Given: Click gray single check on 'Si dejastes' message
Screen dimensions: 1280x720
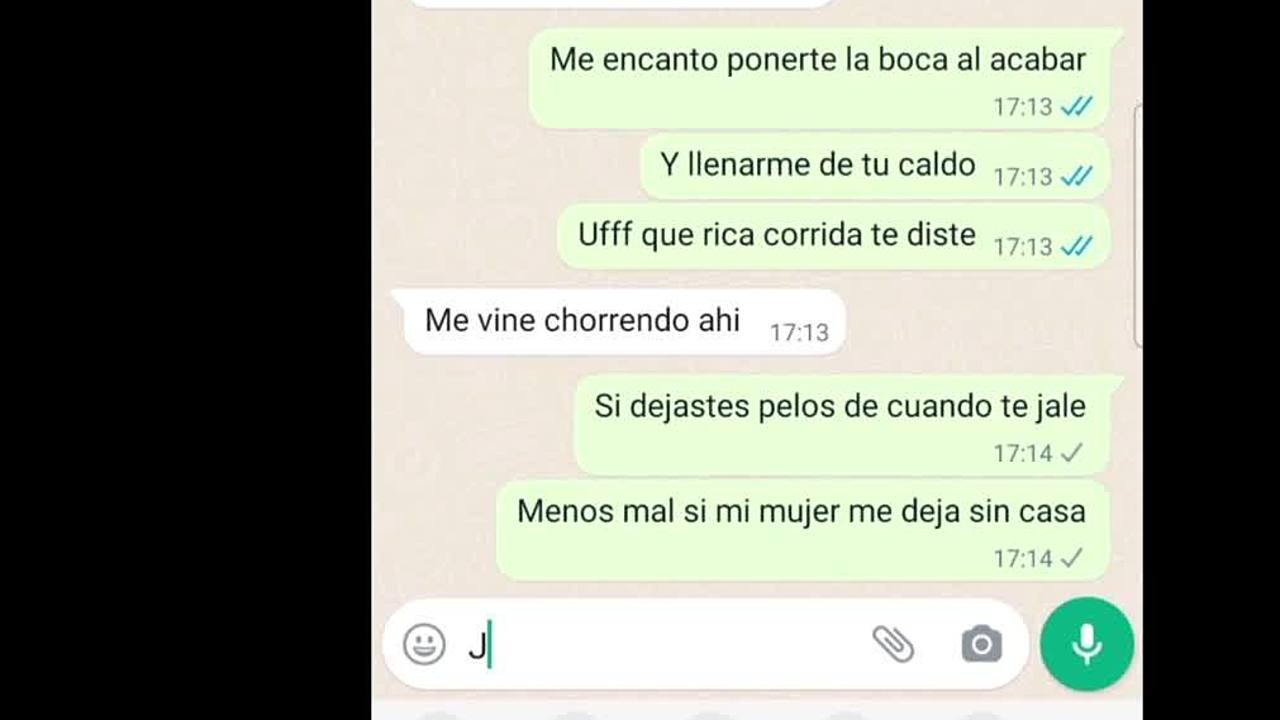Looking at the screenshot, I should [1071, 453].
